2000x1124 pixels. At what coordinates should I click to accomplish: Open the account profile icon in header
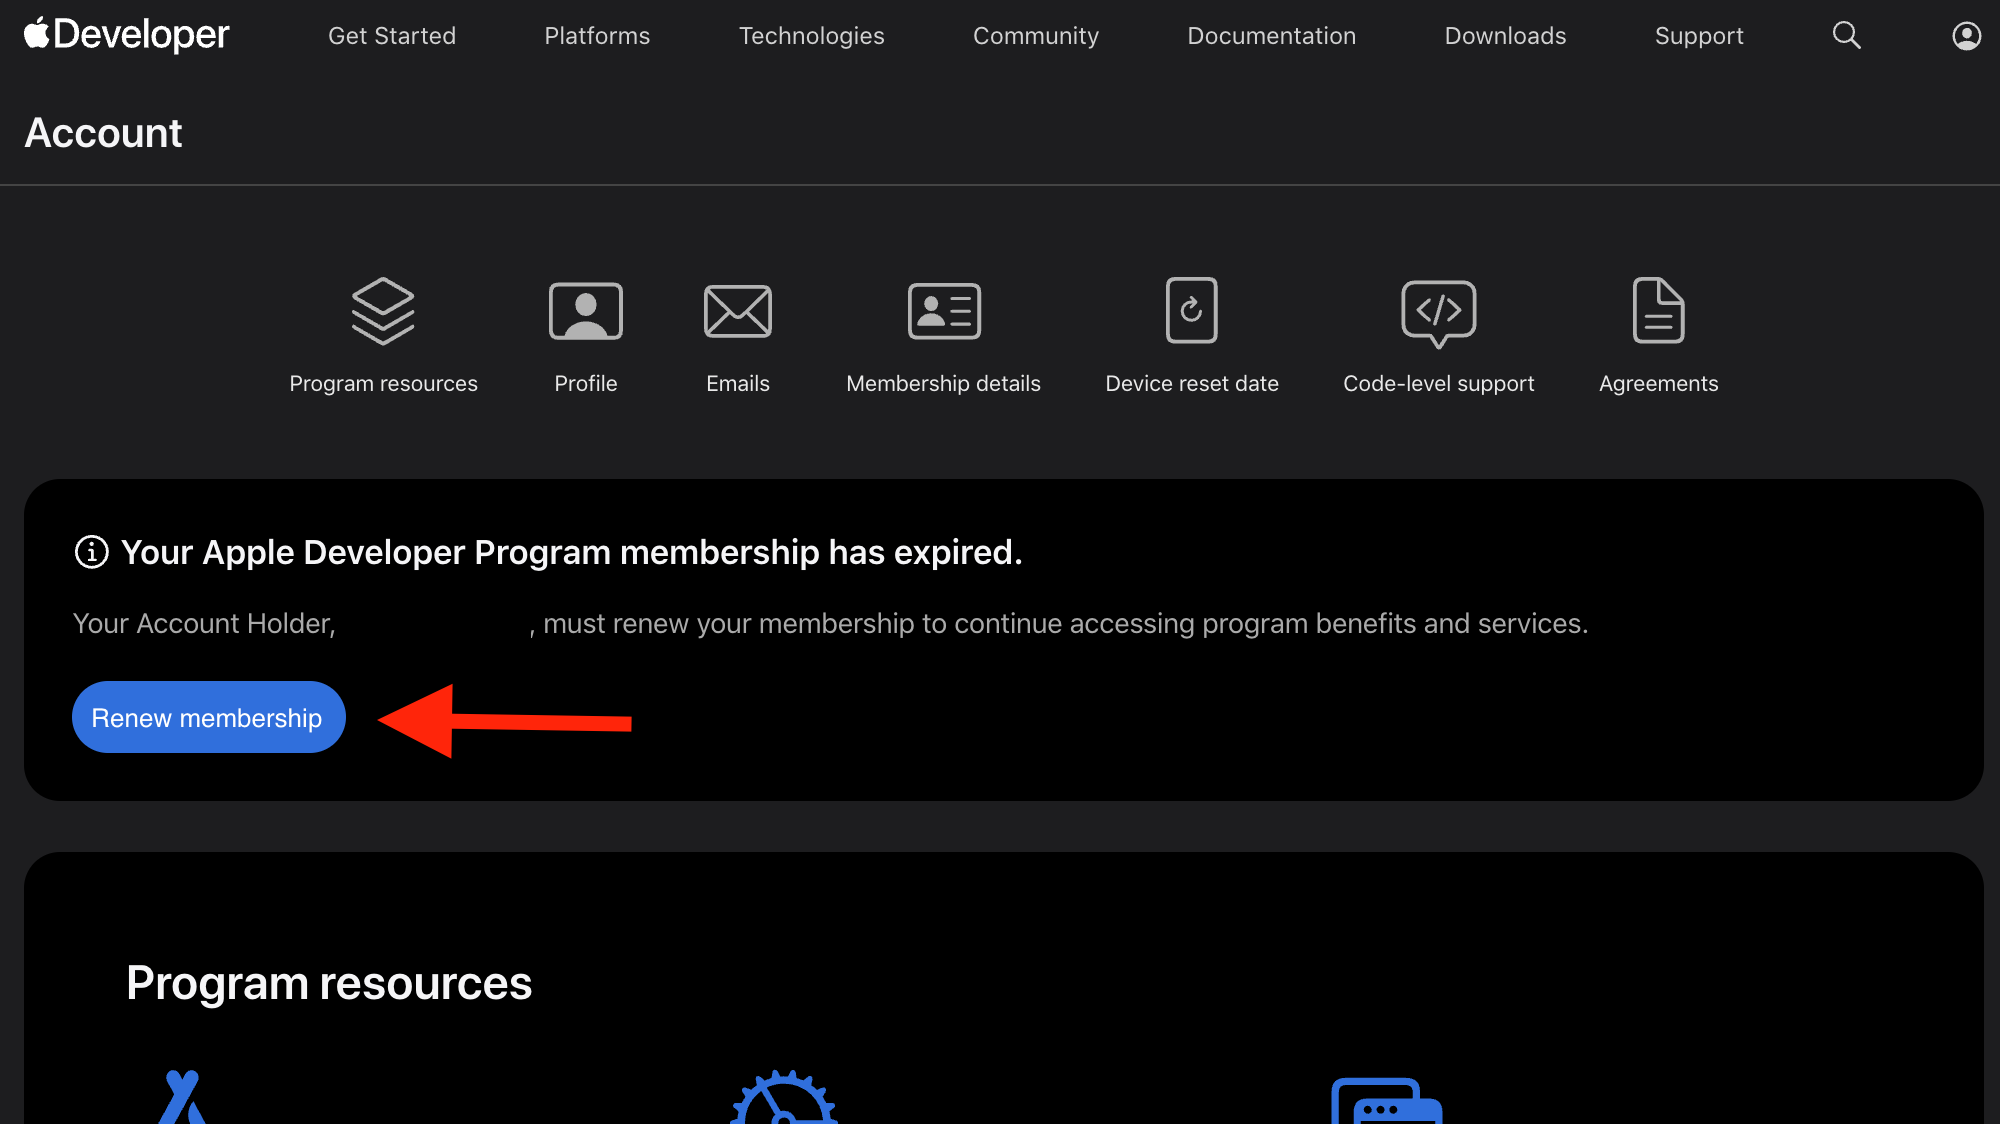click(x=1966, y=36)
